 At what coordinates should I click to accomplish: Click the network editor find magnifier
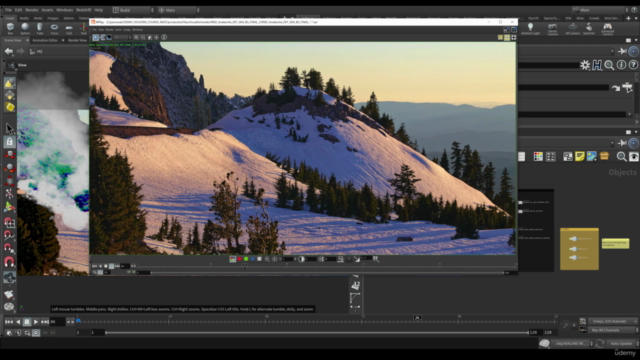(x=621, y=156)
